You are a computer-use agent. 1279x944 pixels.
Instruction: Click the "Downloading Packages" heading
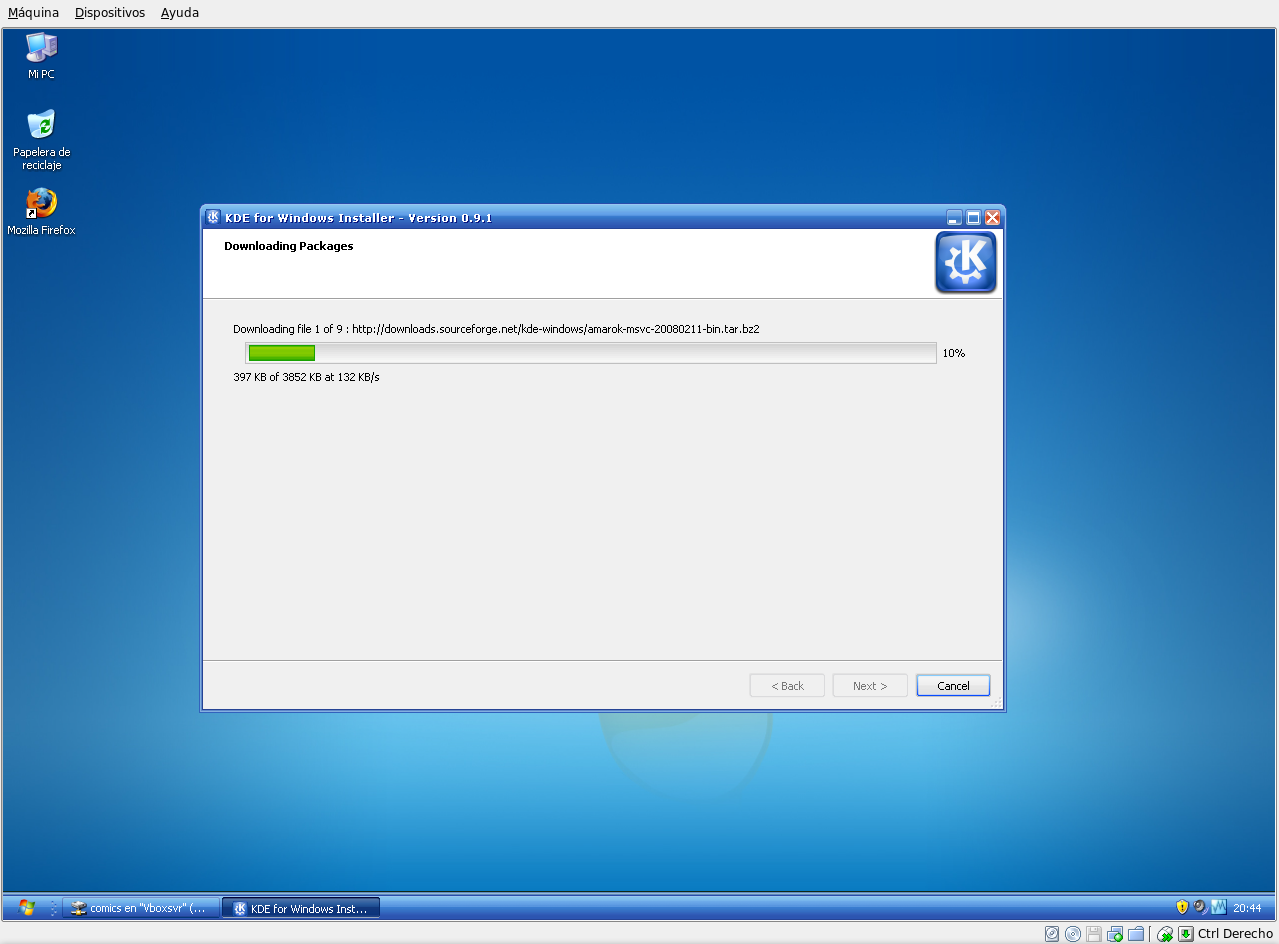[x=288, y=246]
